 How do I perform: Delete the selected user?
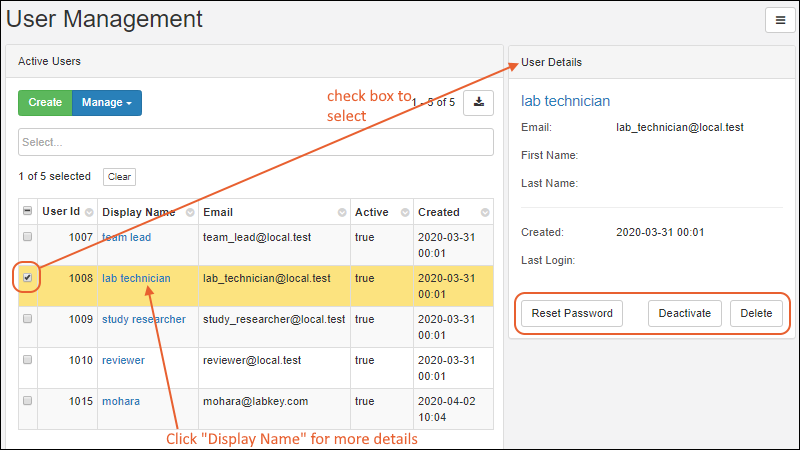click(756, 313)
